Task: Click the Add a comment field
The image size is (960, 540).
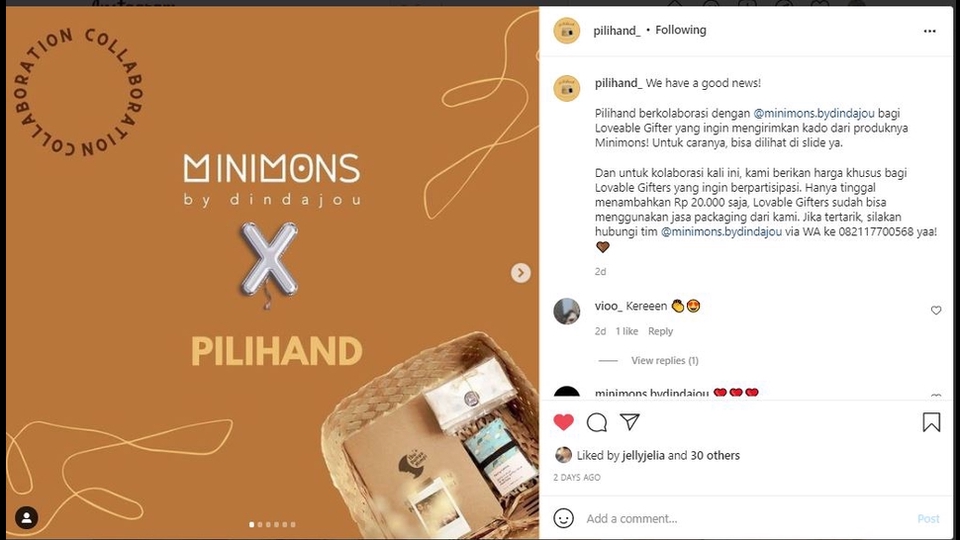Action: 747,519
